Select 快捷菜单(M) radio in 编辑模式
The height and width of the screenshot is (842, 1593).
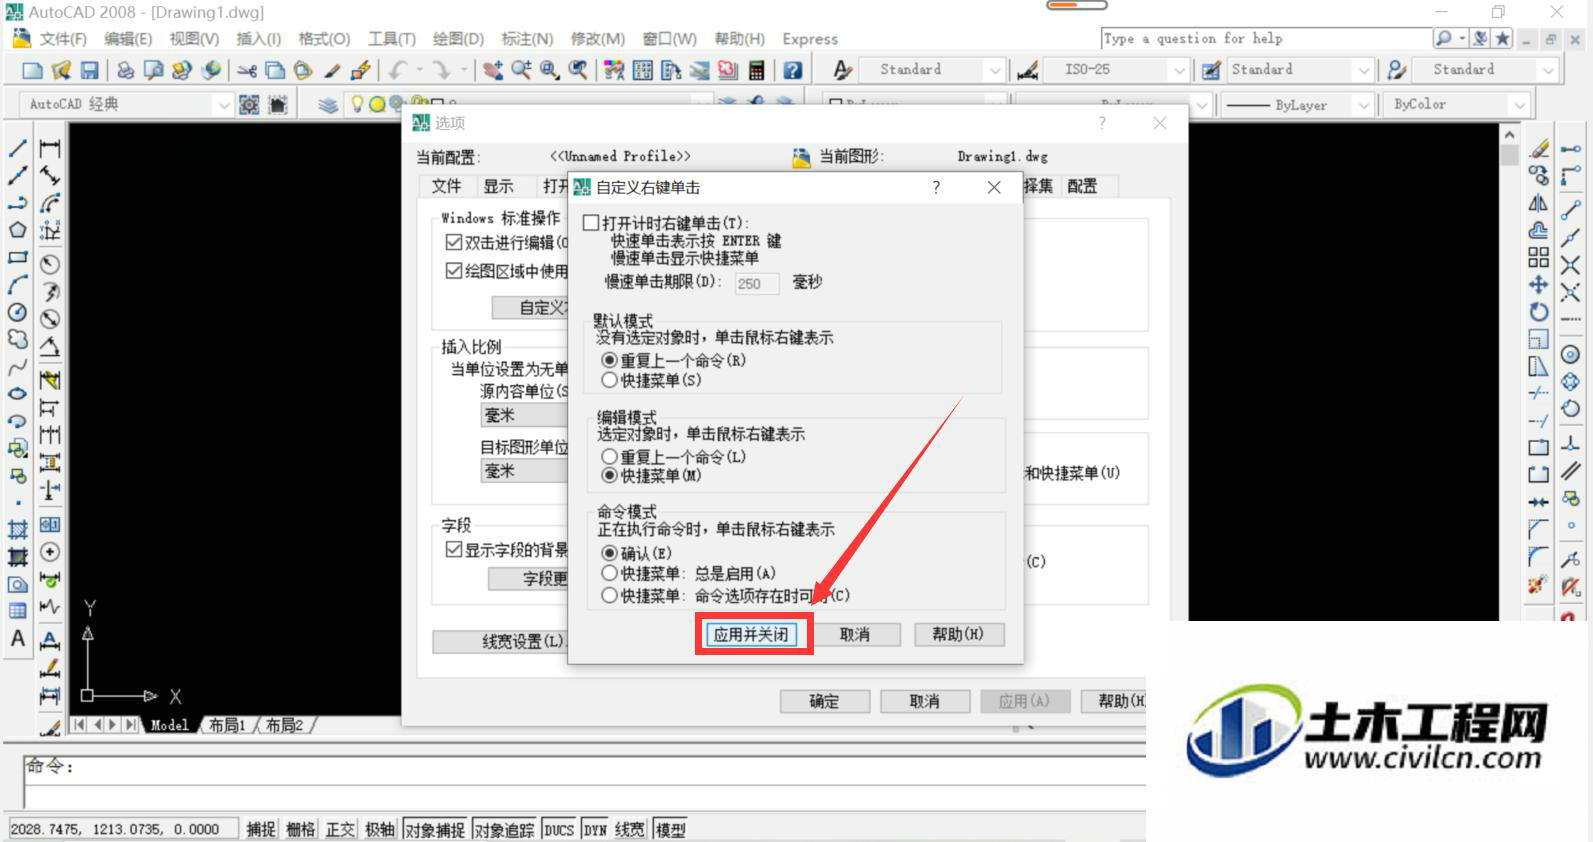coord(609,475)
